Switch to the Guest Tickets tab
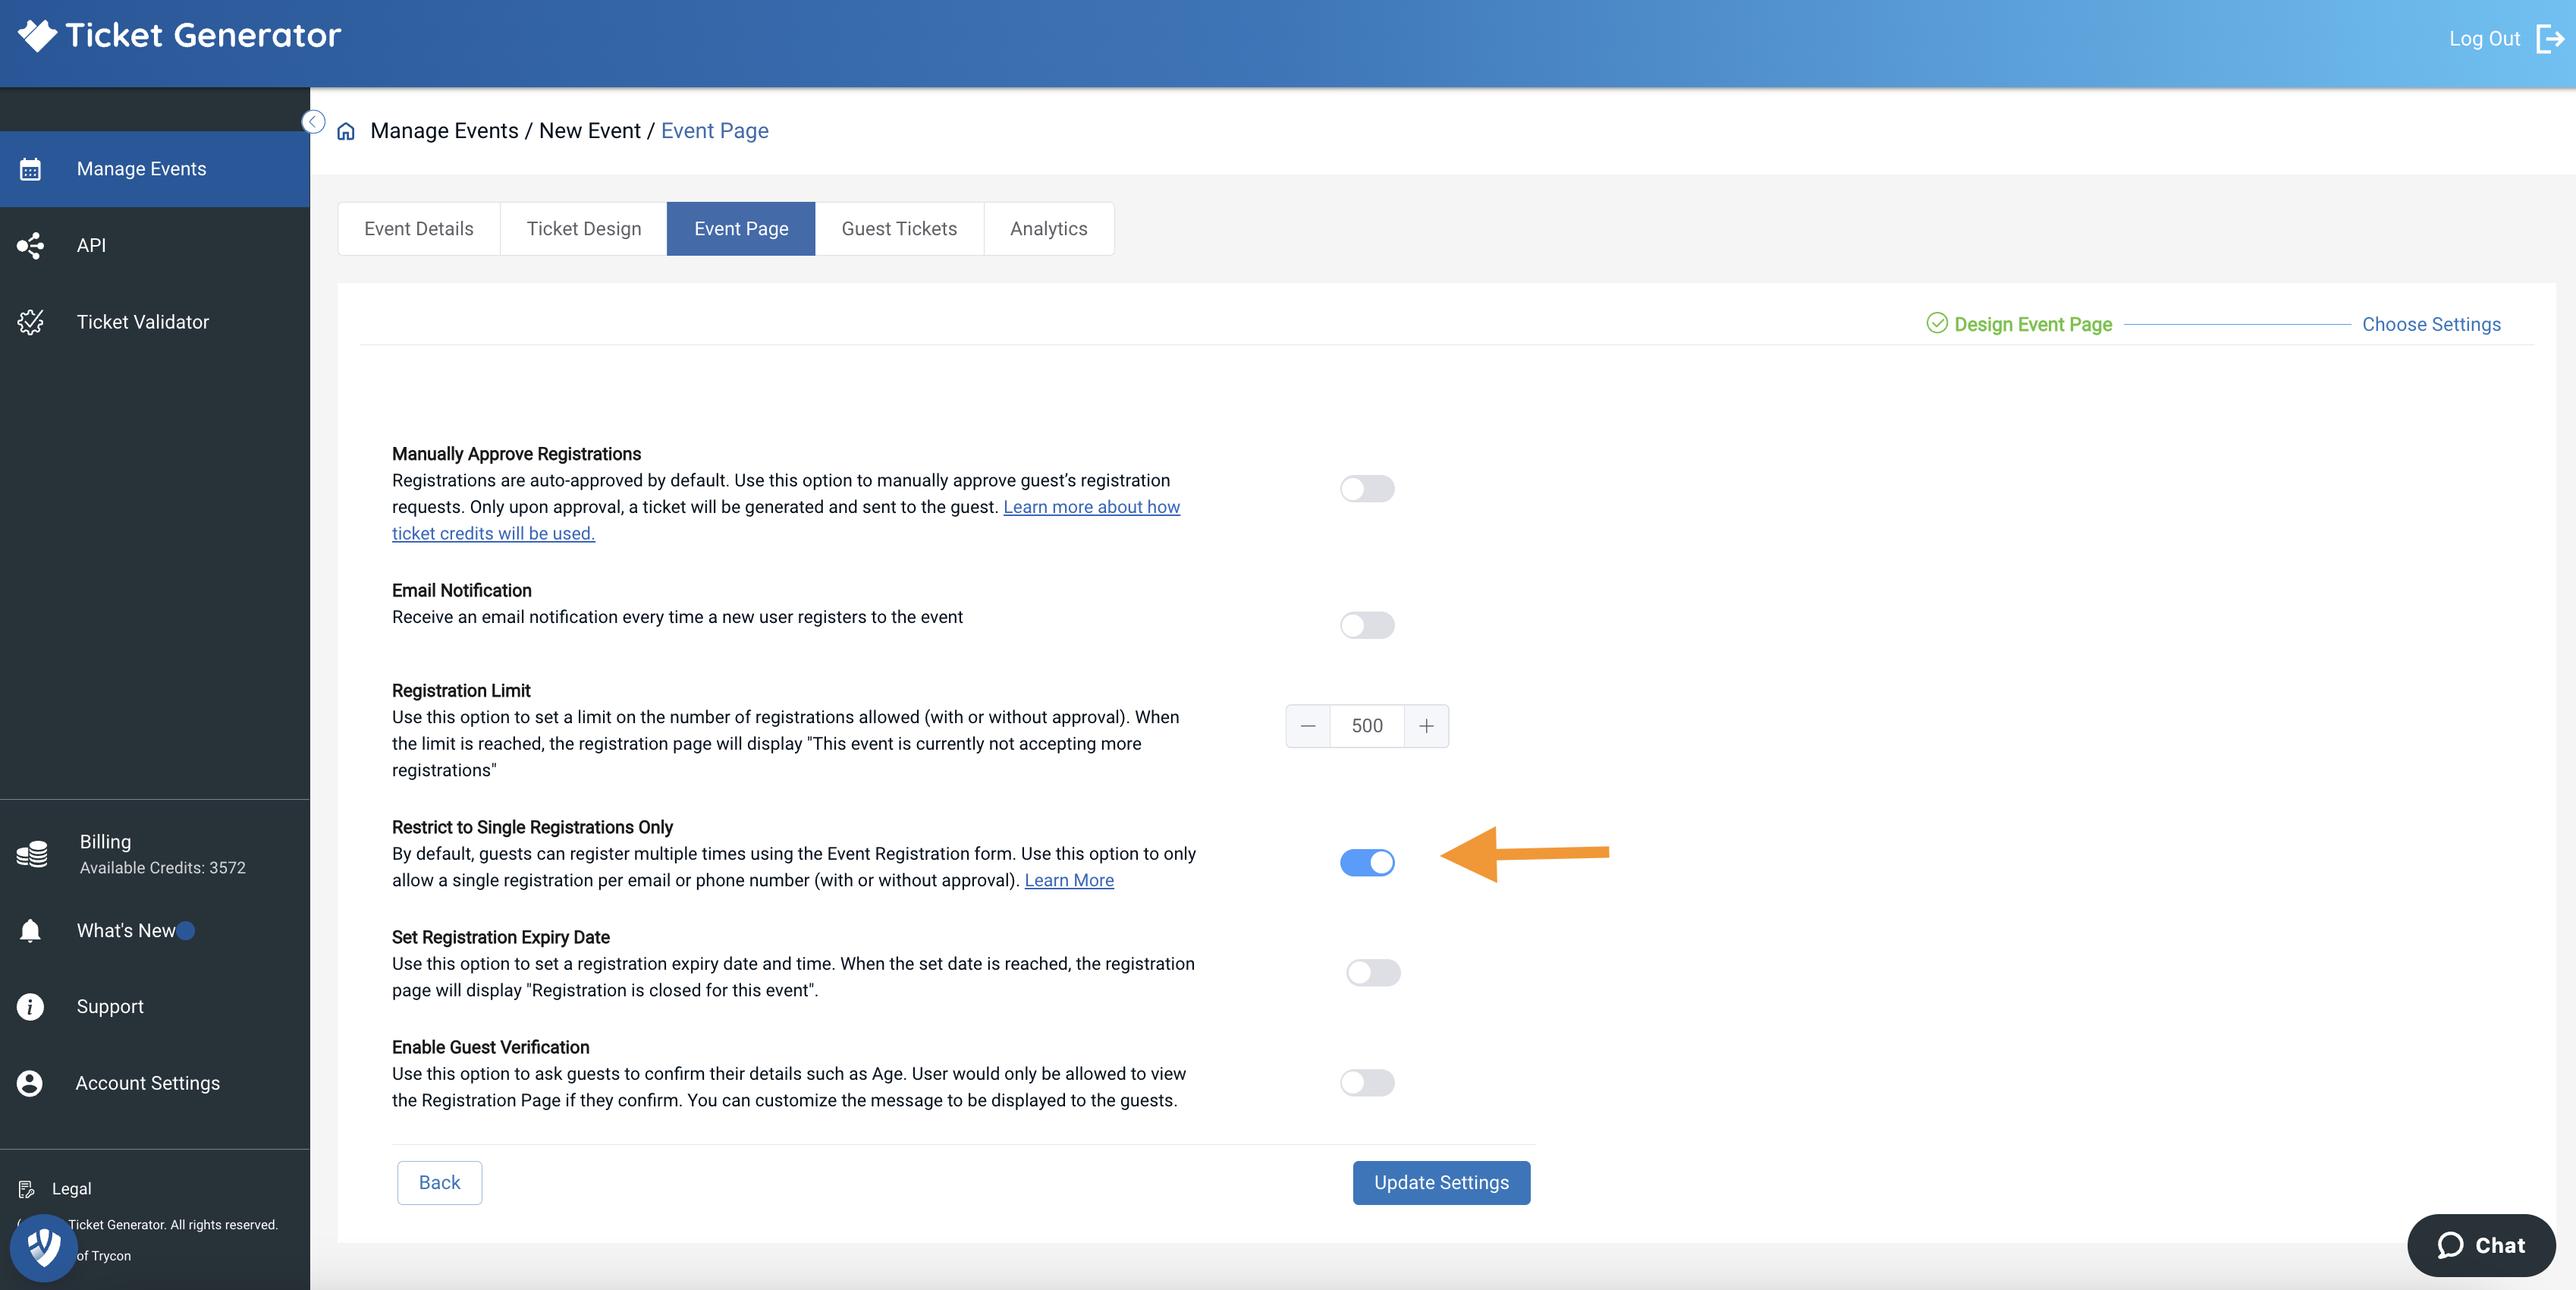This screenshot has width=2576, height=1290. 898,228
